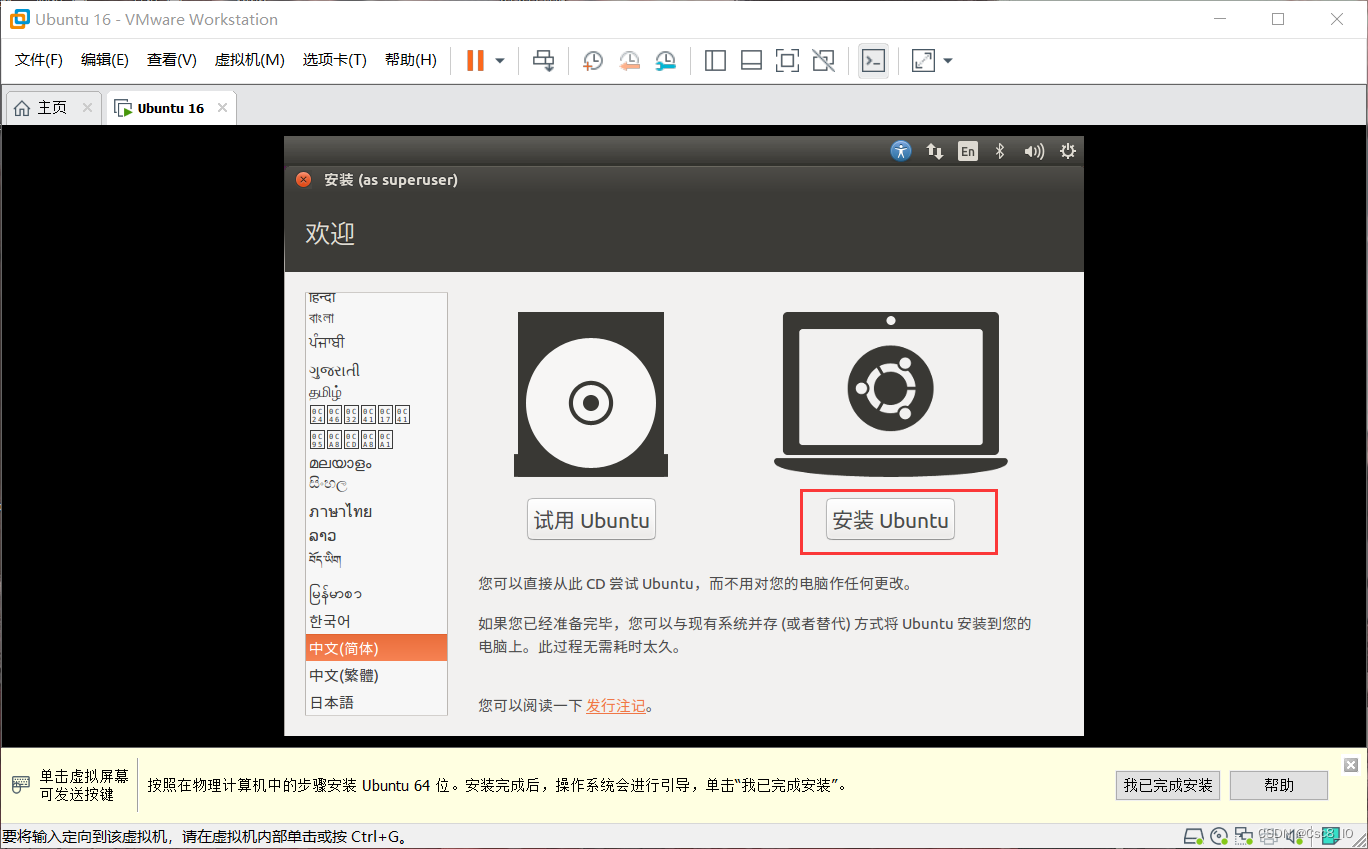Select ਪੰਜਾਬੀ in the language list
The image size is (1368, 849).
[376, 342]
